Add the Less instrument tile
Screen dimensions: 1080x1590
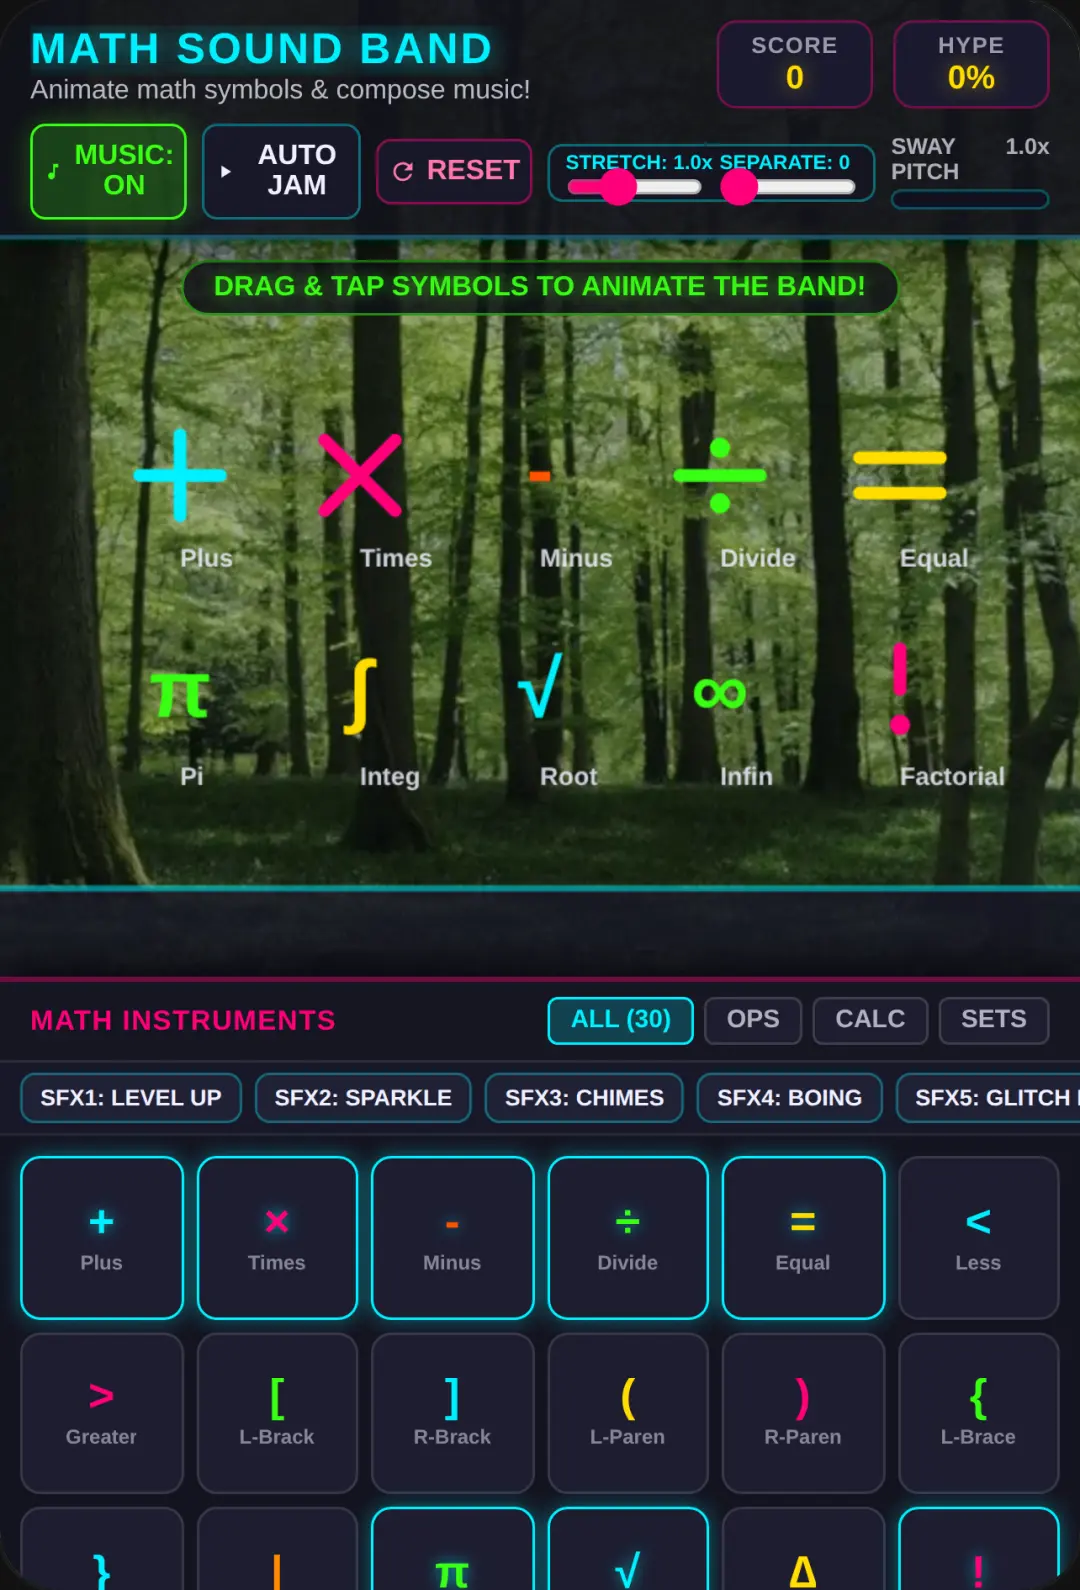coord(978,1238)
